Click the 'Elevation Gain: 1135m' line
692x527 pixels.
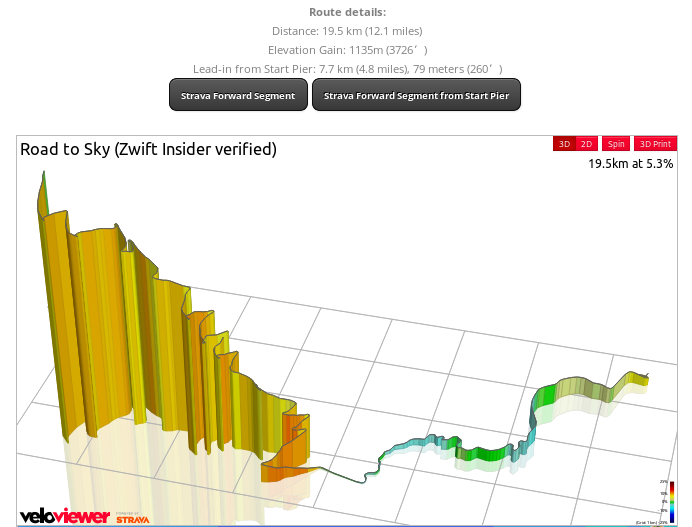(347, 50)
